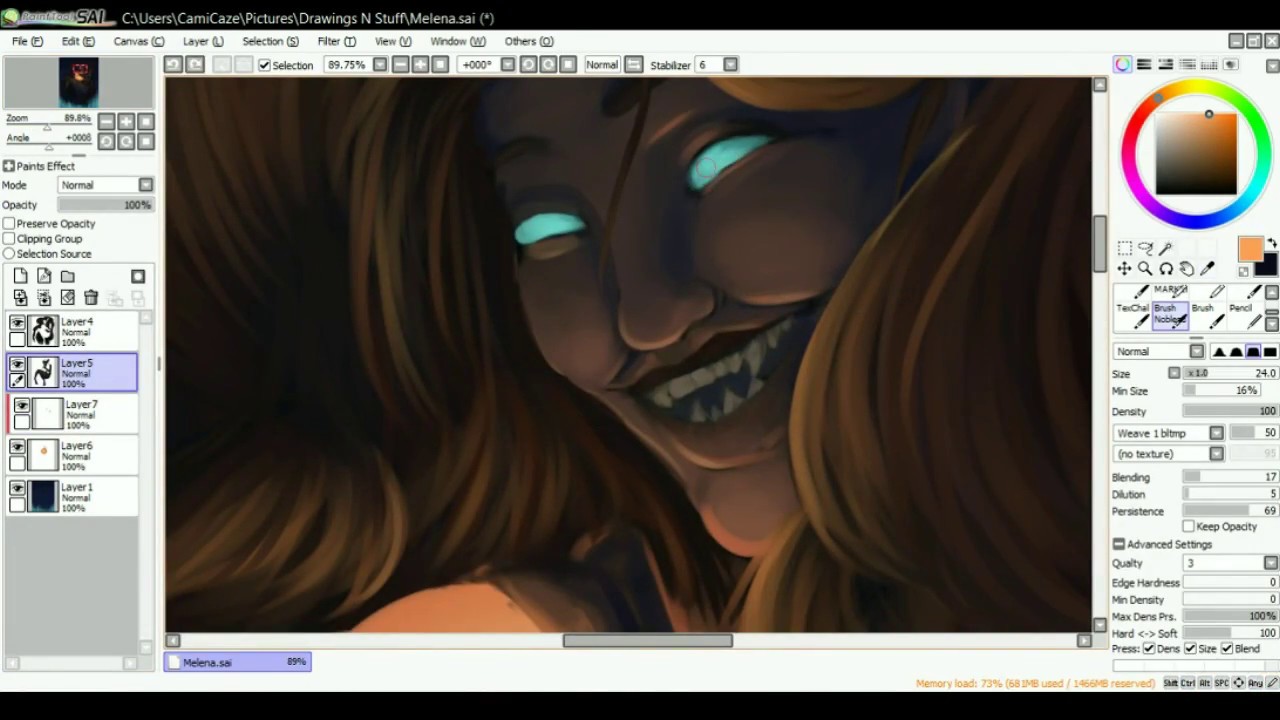Click the undo arrow in toolbar
Screen dimensions: 1280x720
[x=173, y=65]
